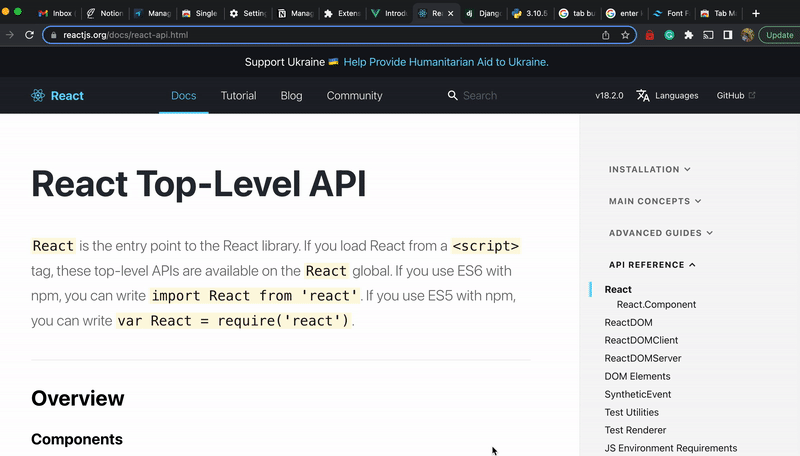The image size is (800, 456).
Task: Open the Settings browser tab
Action: [248, 13]
